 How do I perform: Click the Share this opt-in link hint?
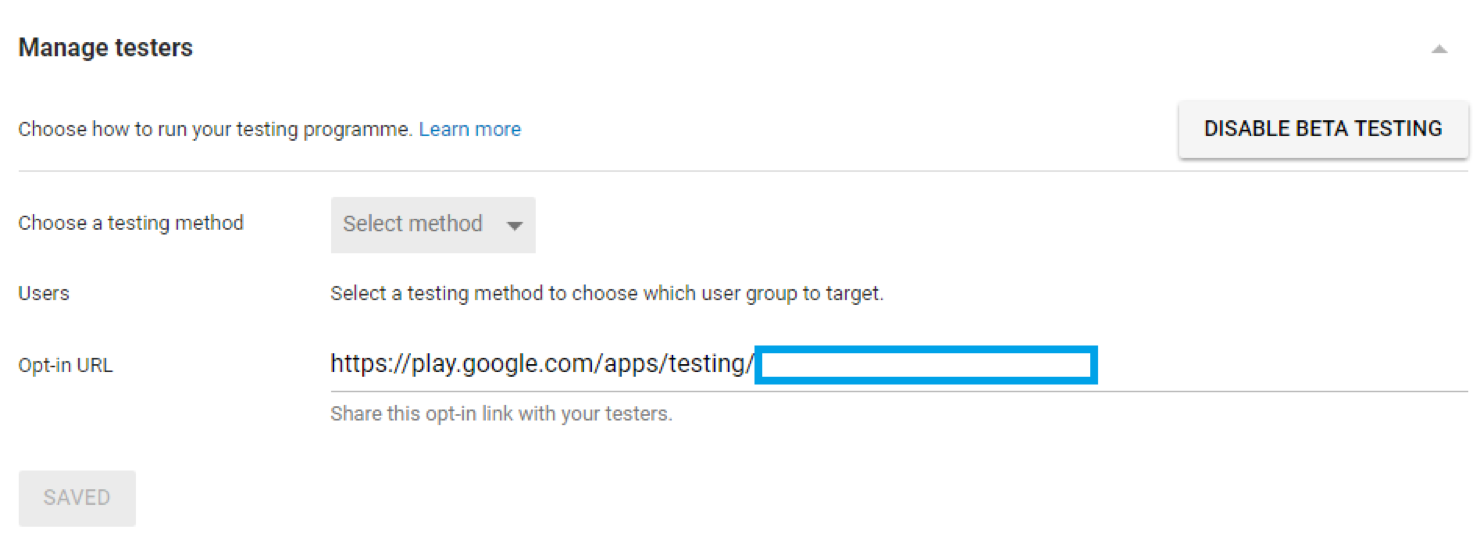pos(501,414)
